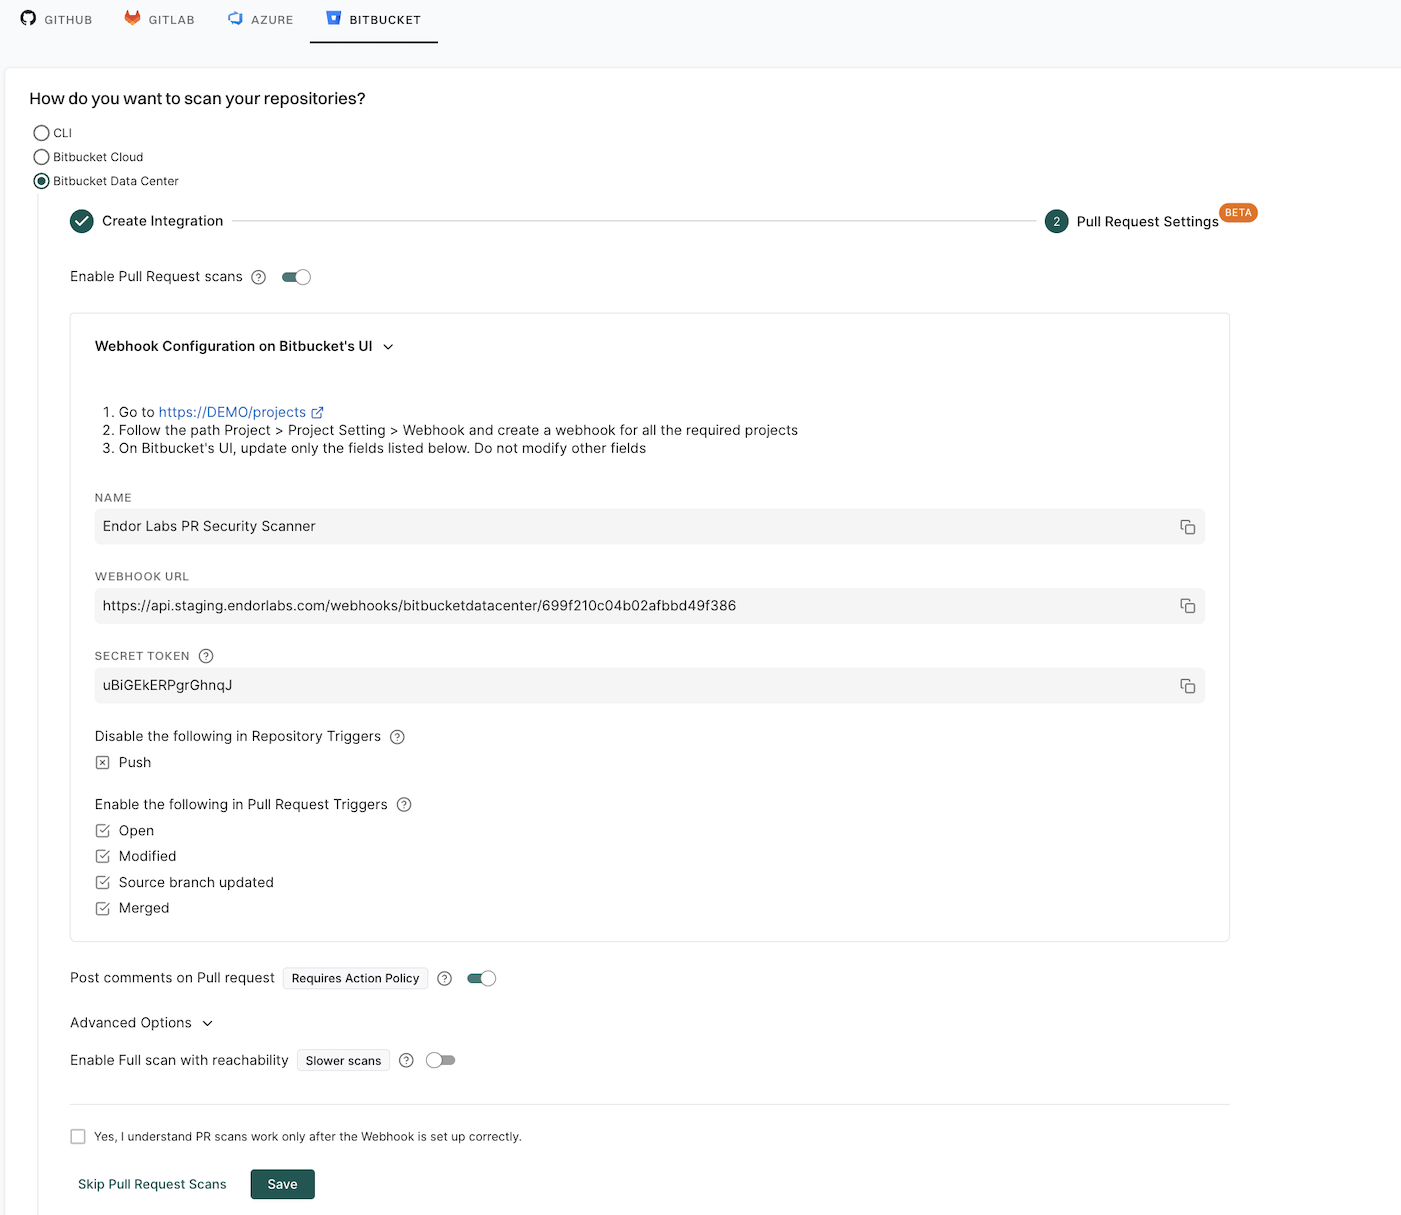This screenshot has height=1215, width=1401.
Task: Open help tooltip beside Enable Pull Request scans
Action: coord(259,277)
